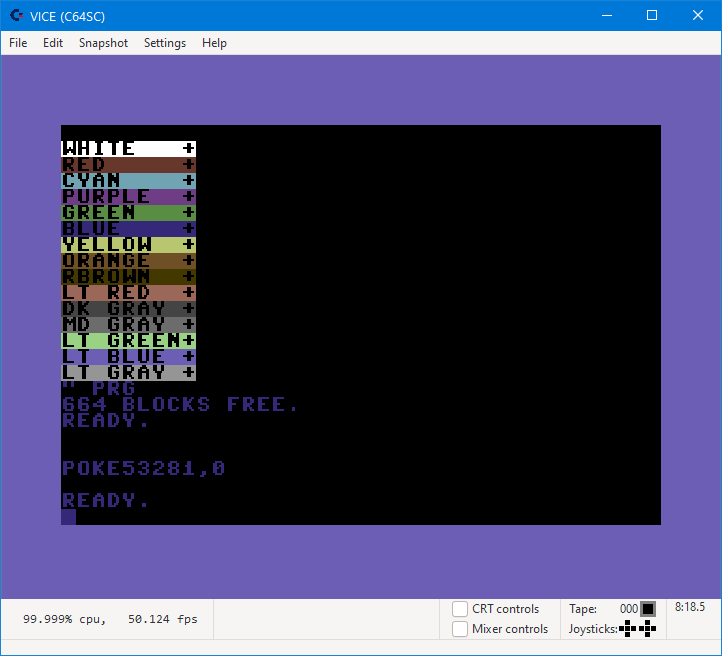Screen dimensions: 722x656
Task: Open the Help menu
Action: [x=214, y=43]
